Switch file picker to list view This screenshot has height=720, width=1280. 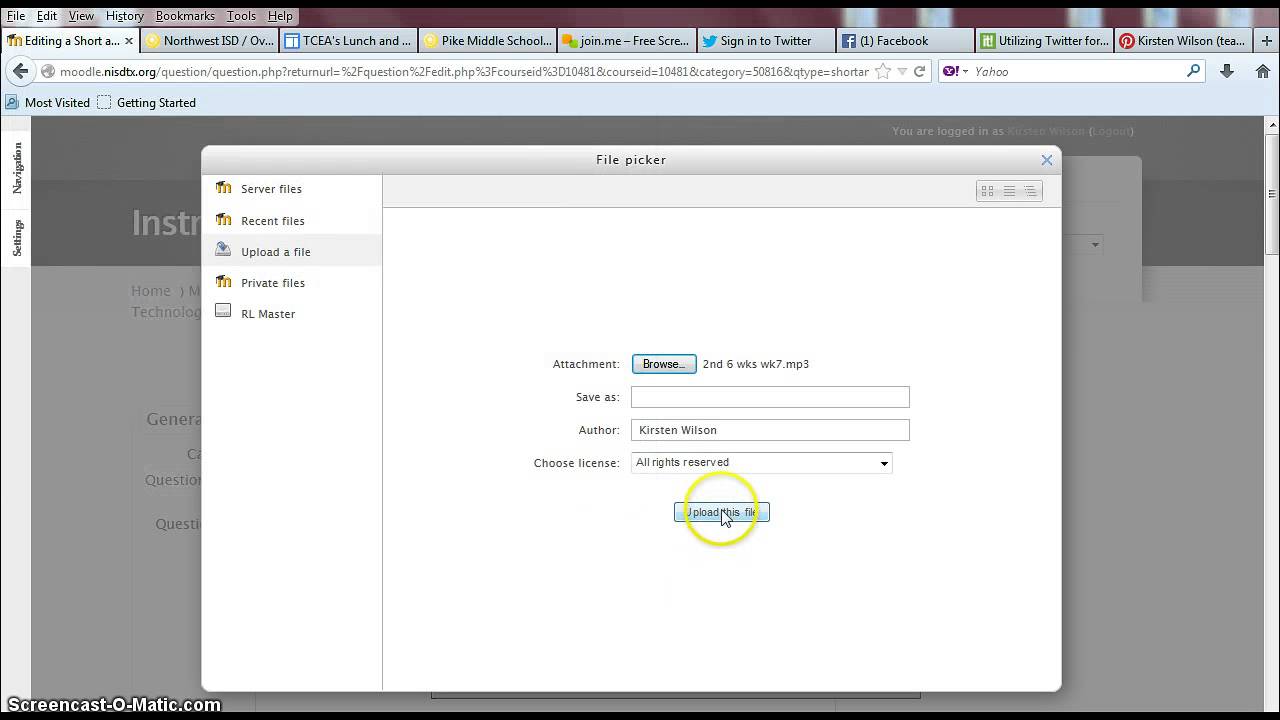coord(1009,191)
